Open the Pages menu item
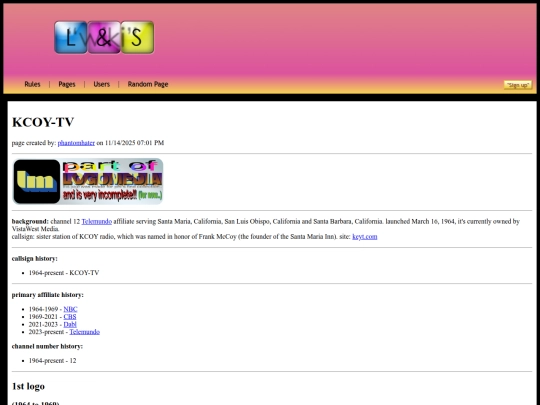The height and width of the screenshot is (405, 540). click(x=67, y=84)
